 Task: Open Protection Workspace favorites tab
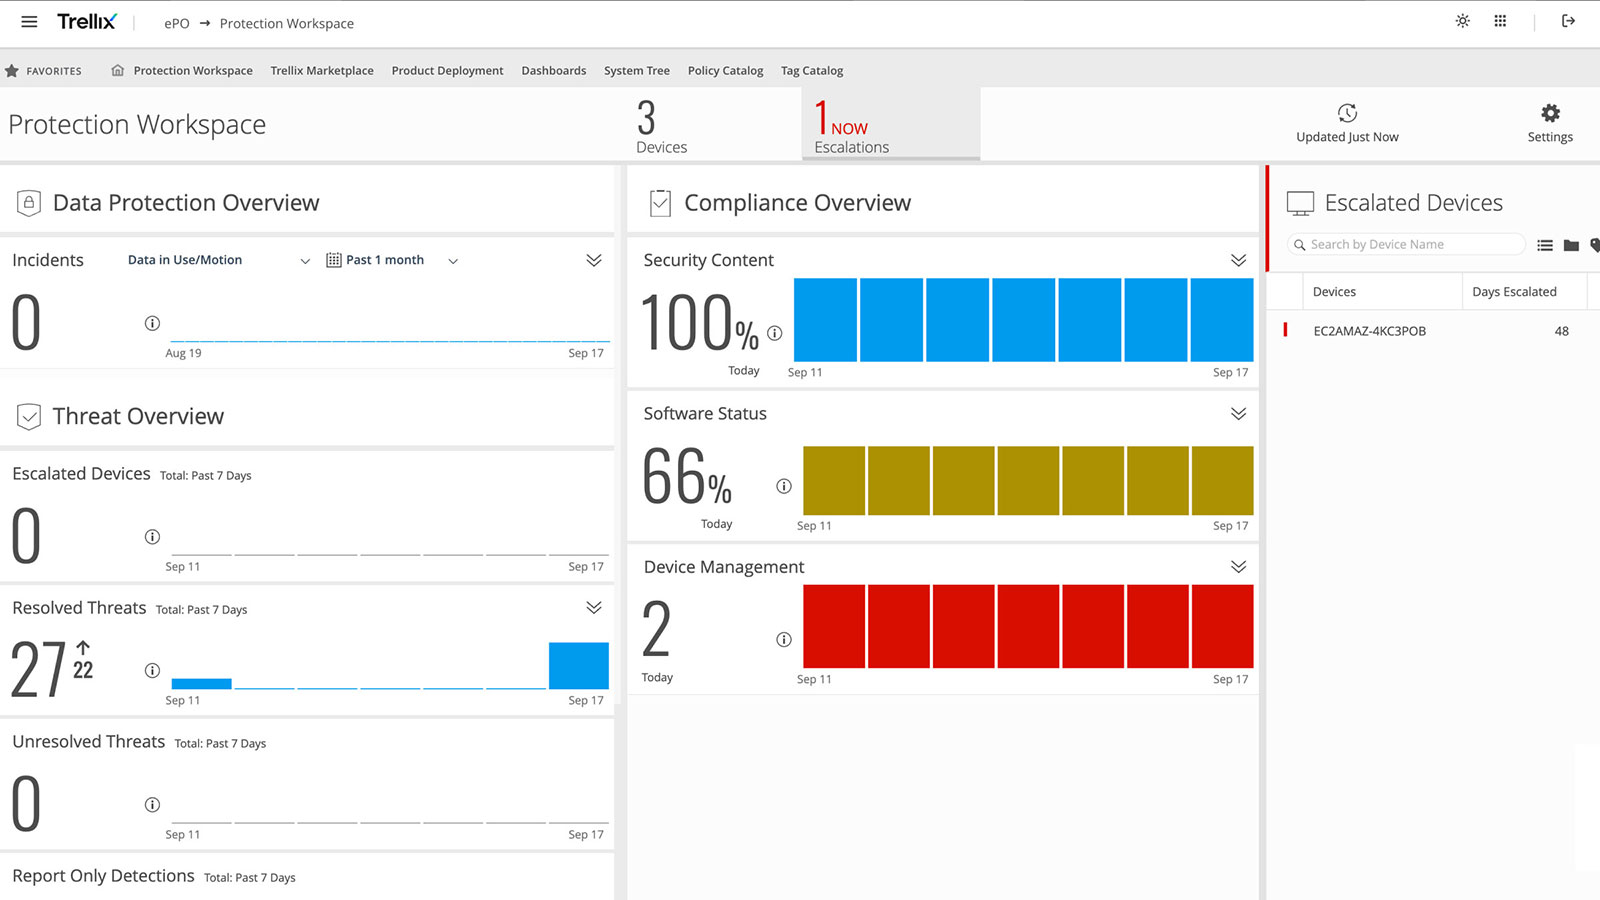click(193, 71)
